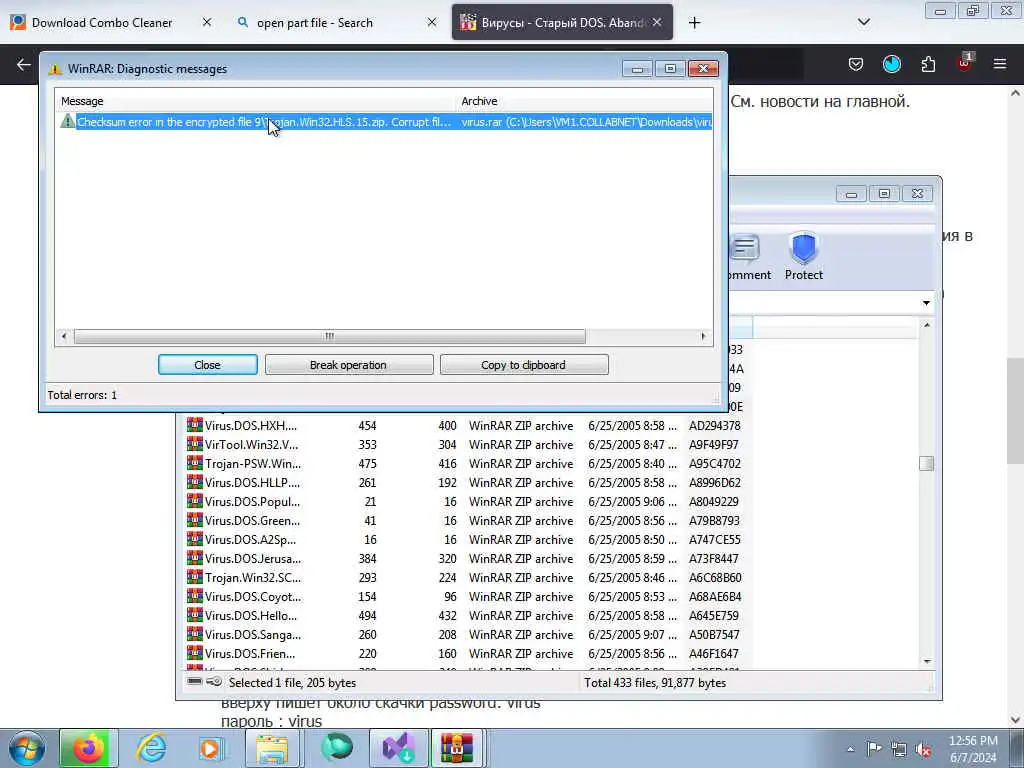Open a new browser tab

tap(694, 22)
